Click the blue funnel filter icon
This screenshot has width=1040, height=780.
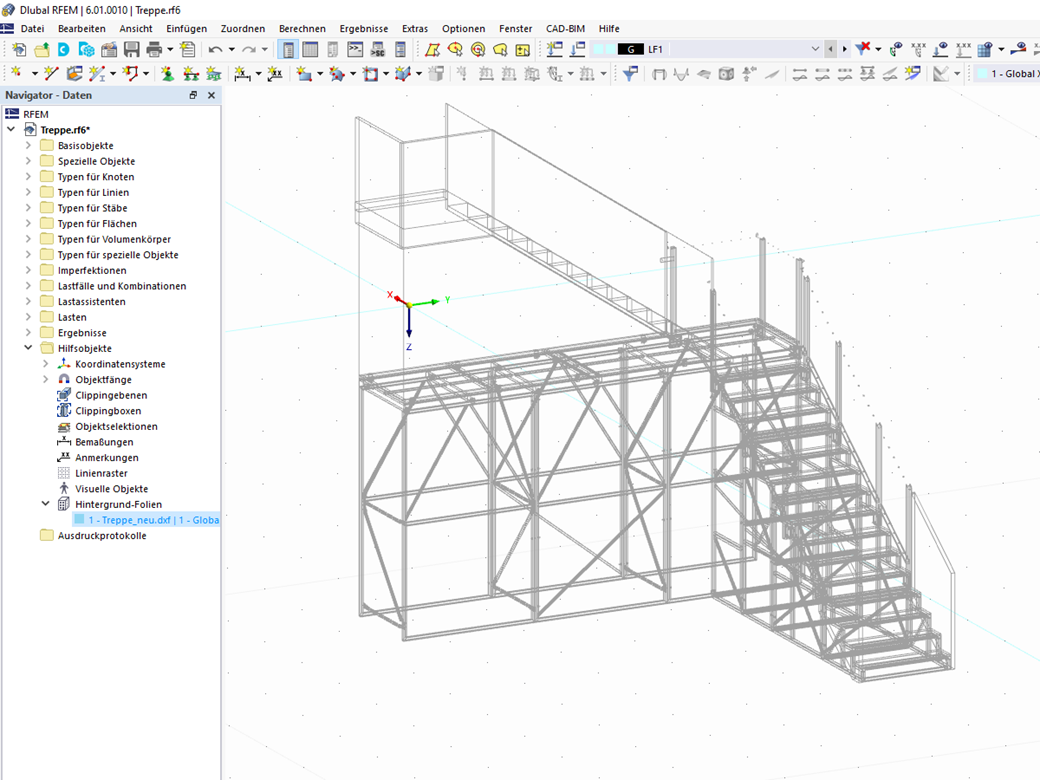(x=630, y=74)
